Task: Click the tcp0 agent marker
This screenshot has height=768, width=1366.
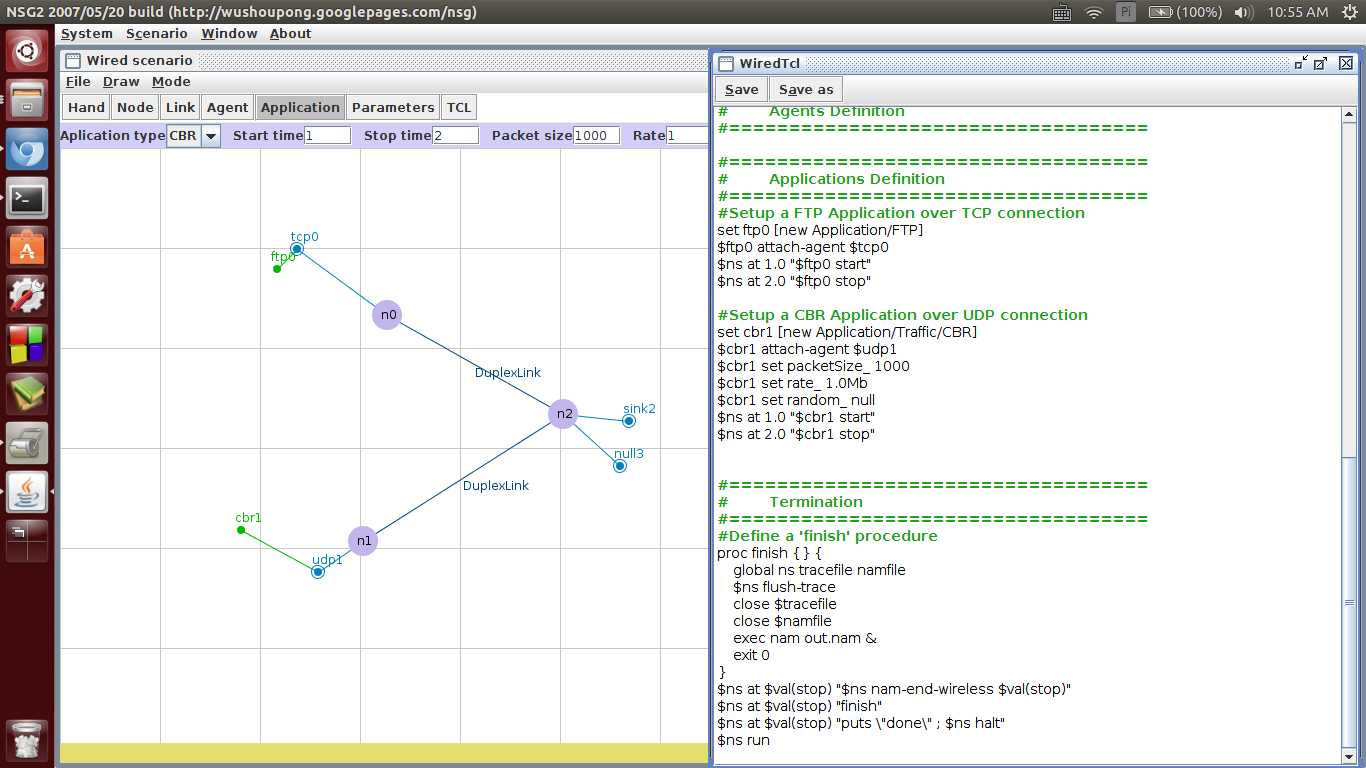Action: click(297, 249)
